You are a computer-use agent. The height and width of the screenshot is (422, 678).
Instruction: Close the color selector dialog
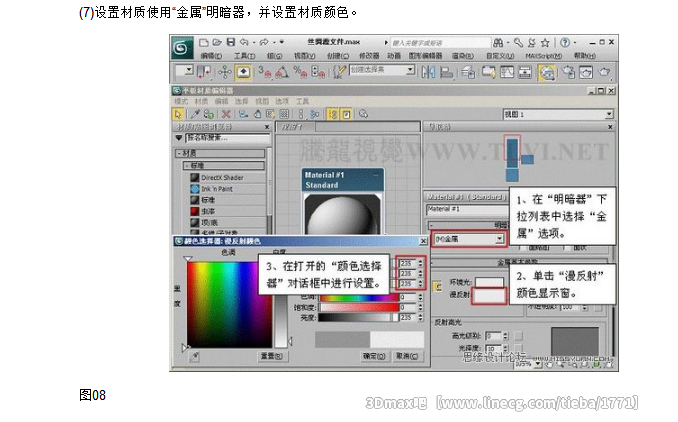[423, 241]
